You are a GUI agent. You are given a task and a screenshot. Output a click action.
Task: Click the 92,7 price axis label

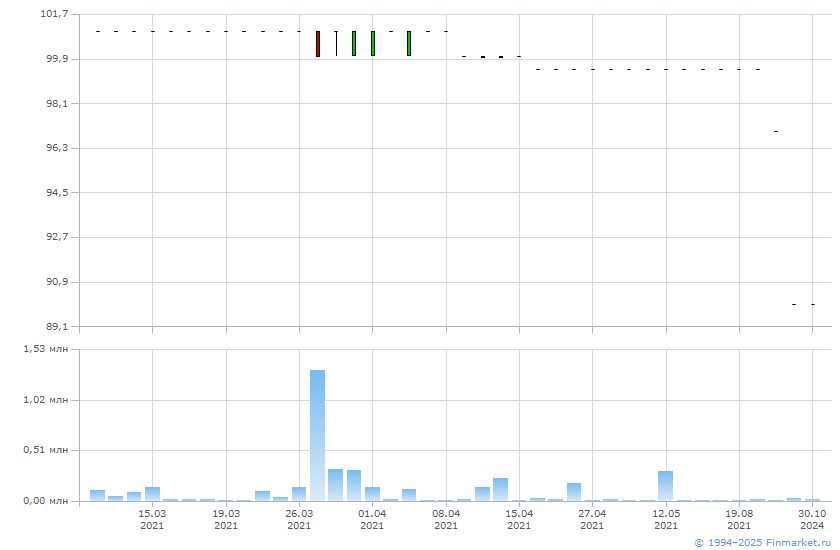(x=57, y=237)
